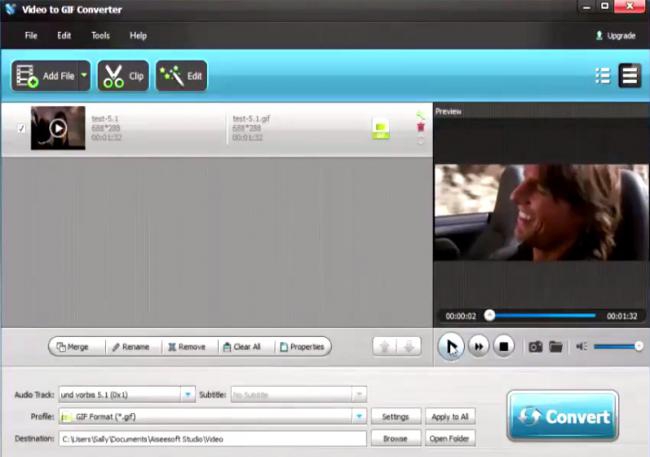Adjust the volume slider
The height and width of the screenshot is (457, 650).
pos(618,346)
